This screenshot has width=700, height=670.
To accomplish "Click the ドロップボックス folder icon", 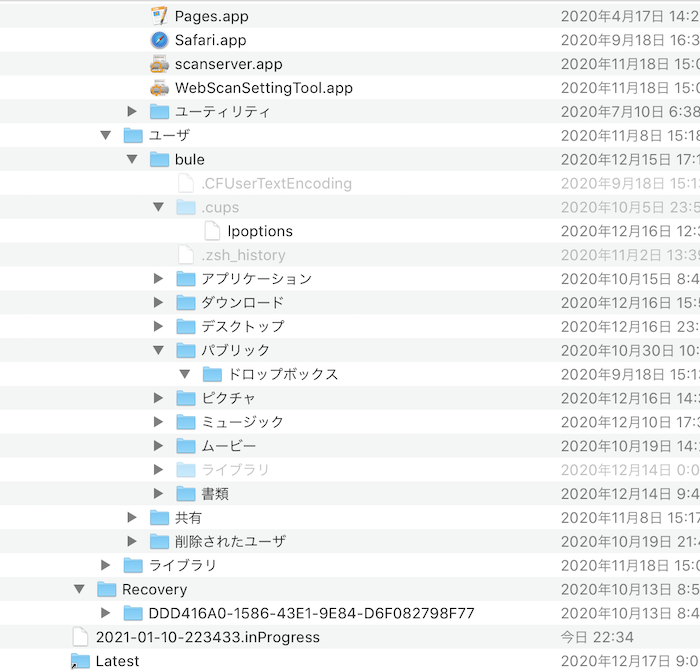I will 212,374.
